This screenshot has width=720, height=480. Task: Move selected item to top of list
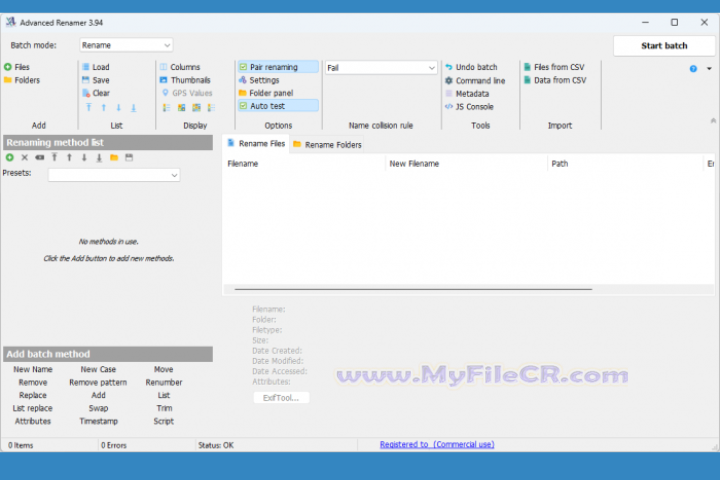tap(89, 107)
